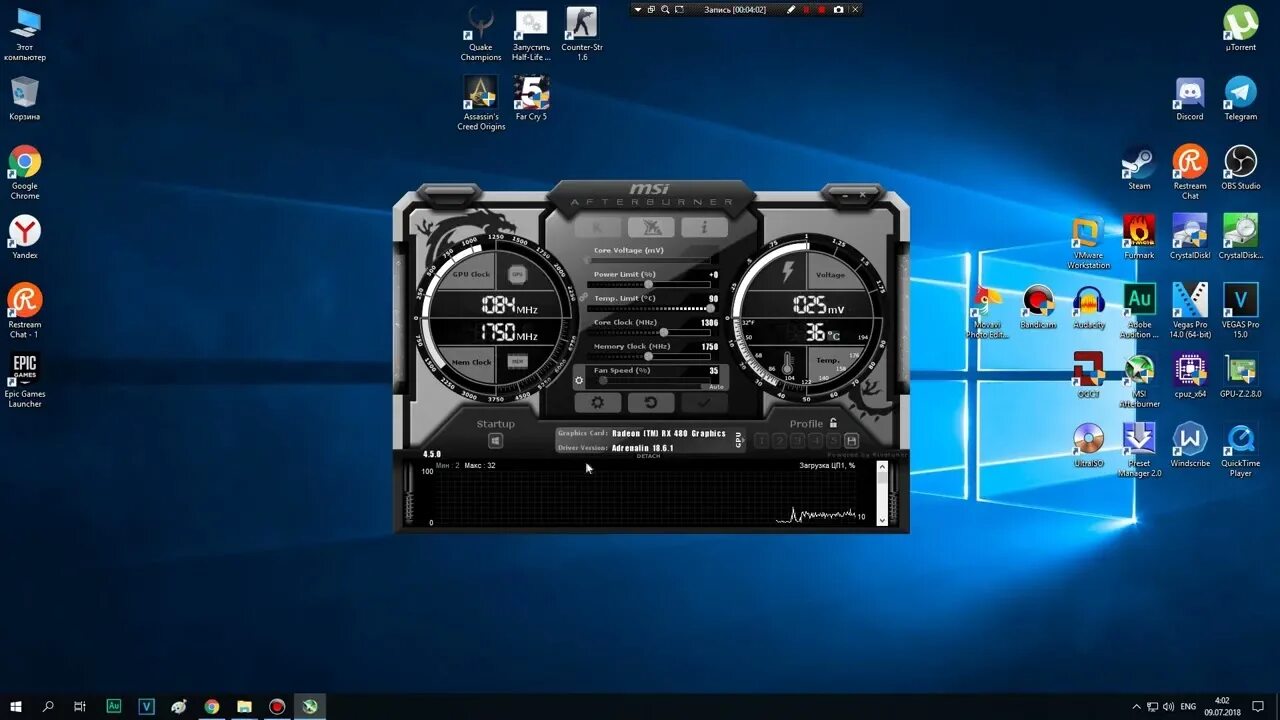
Task: Click the MEM chip icon in clock gauge
Action: pos(517,361)
